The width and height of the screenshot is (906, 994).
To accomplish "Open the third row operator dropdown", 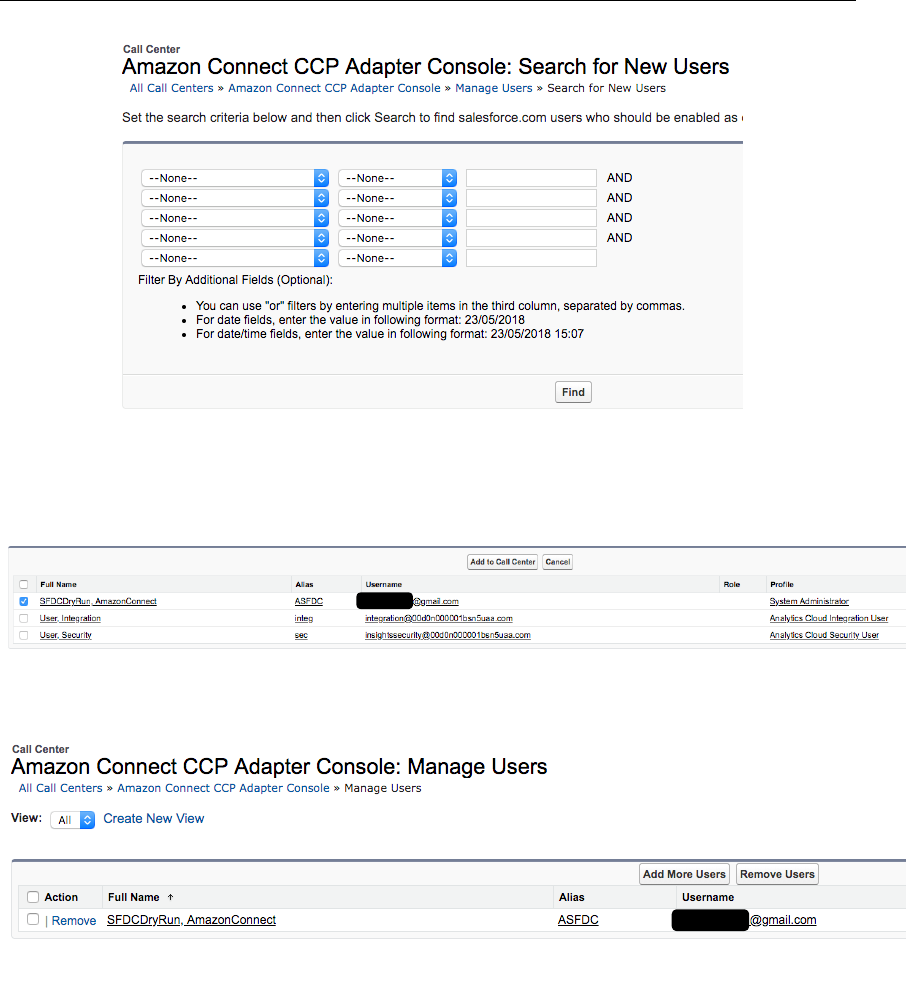I will pos(398,218).
